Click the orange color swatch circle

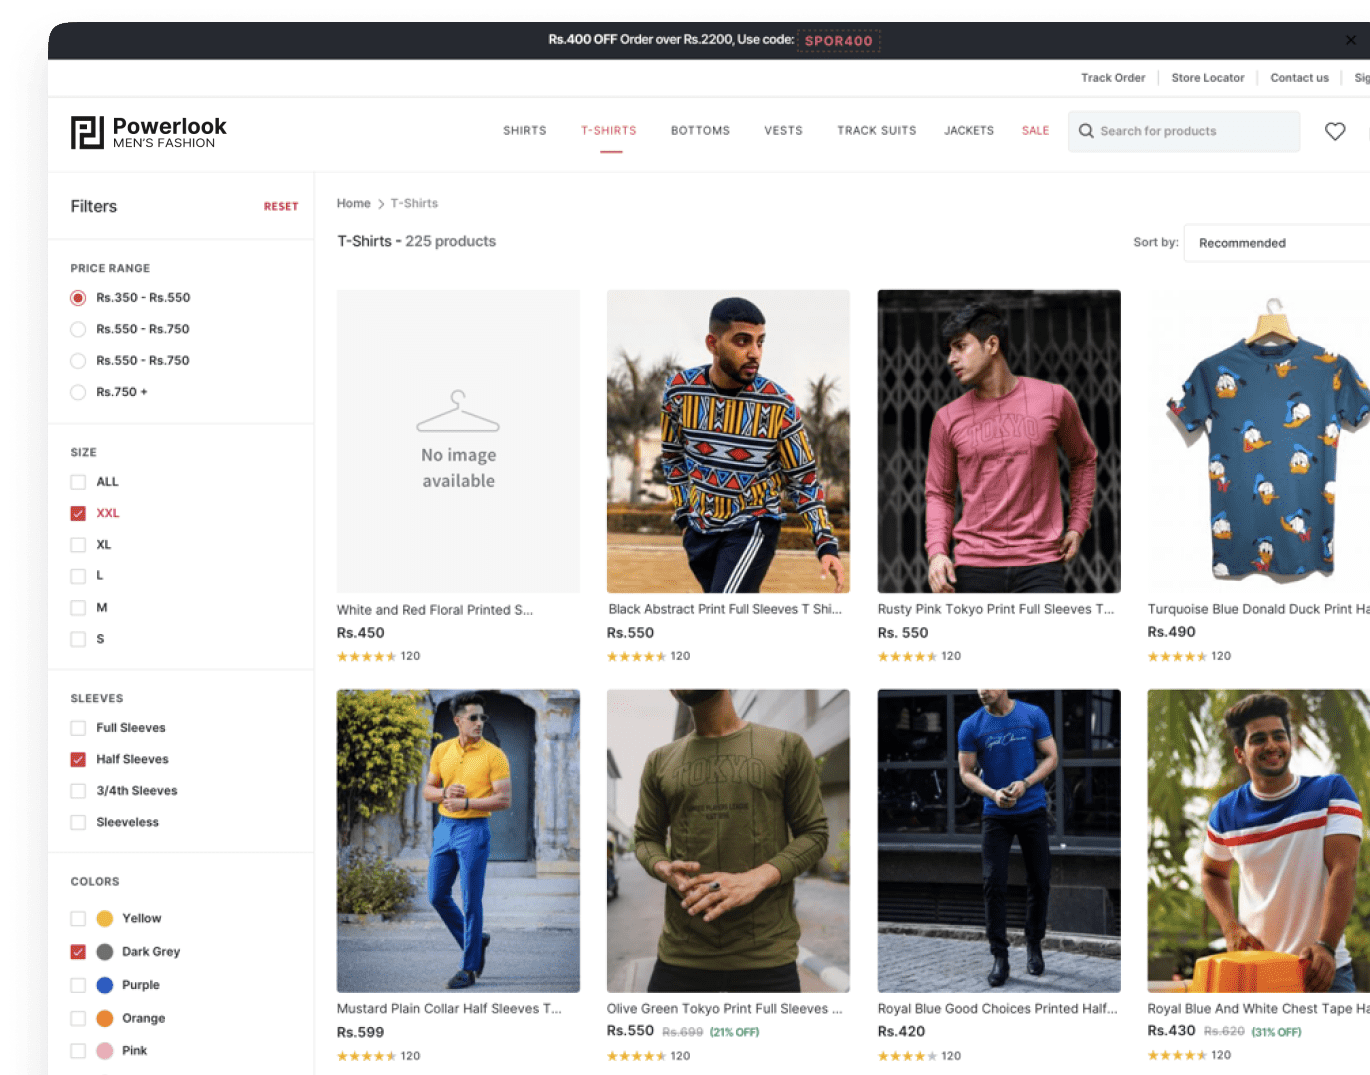coord(105,1018)
